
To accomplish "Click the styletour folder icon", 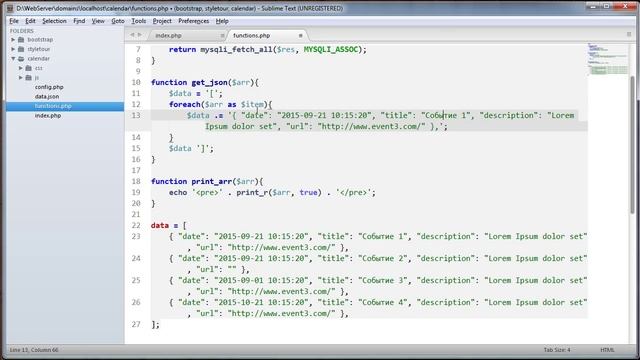I will pos(21,49).
